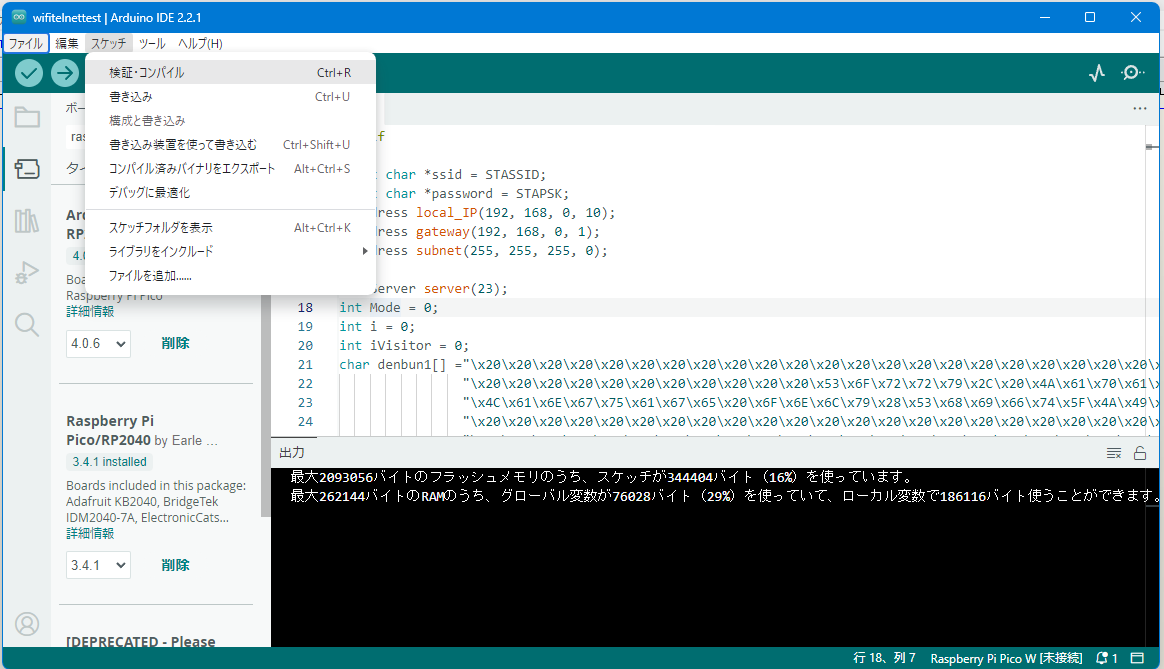This screenshot has height=669, width=1164.
Task: Select スケッチフォルダを表示
Action: coord(230,227)
